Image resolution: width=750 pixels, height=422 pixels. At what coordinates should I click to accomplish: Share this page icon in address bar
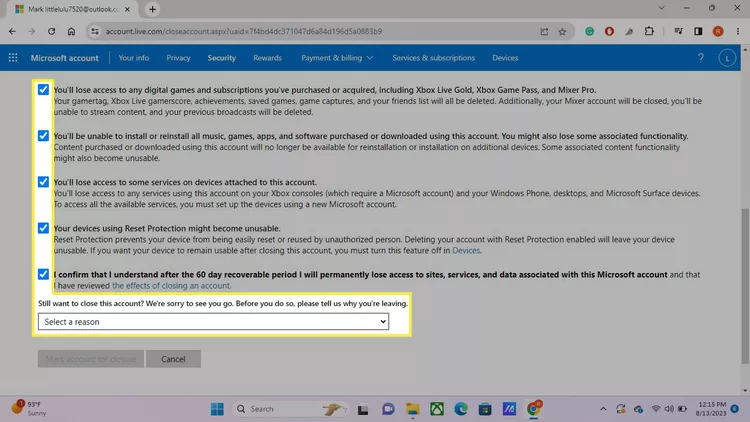[x=544, y=32]
